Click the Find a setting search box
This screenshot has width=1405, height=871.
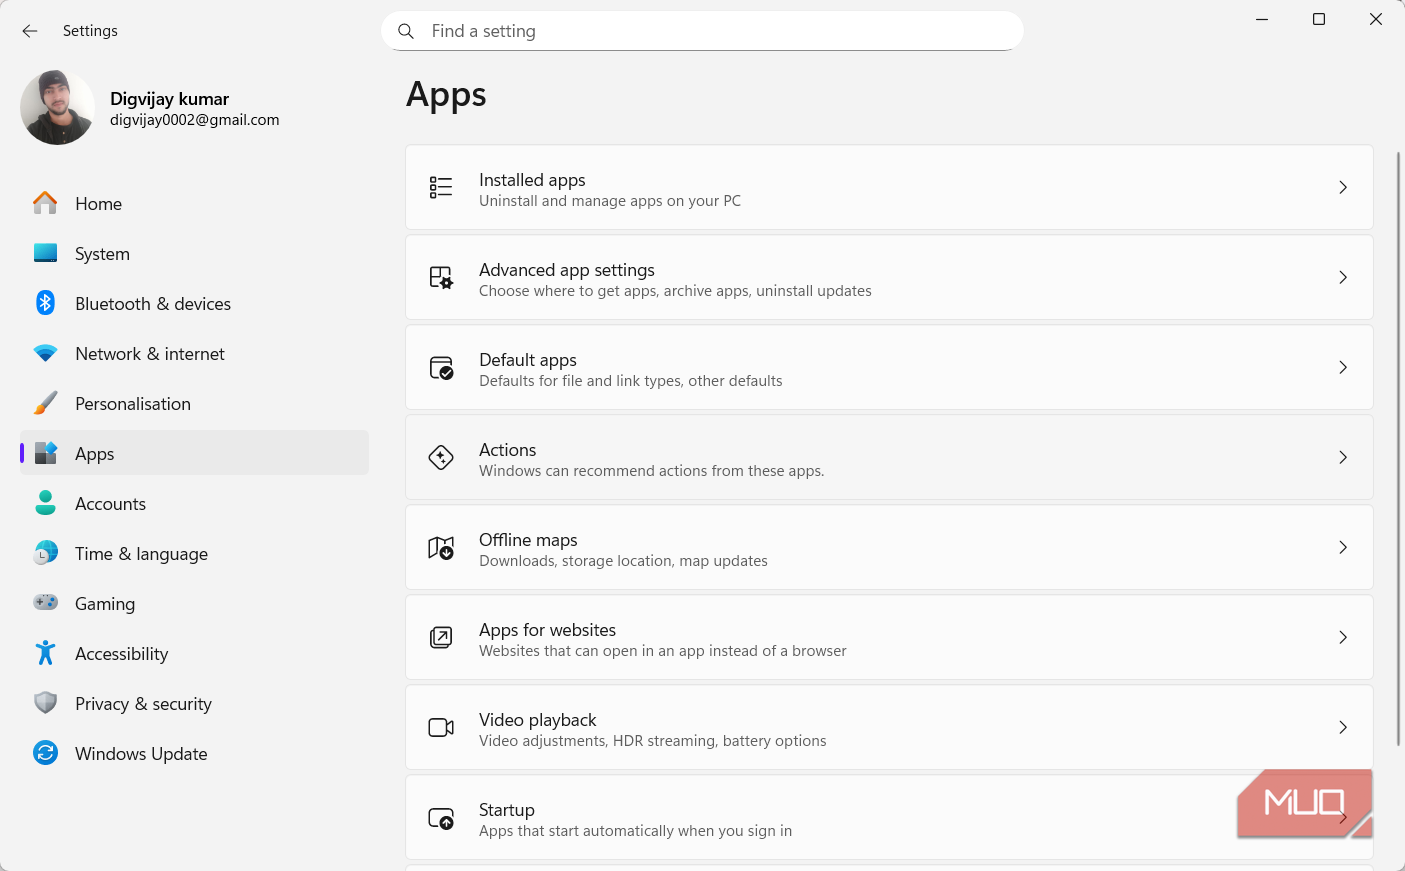point(702,31)
